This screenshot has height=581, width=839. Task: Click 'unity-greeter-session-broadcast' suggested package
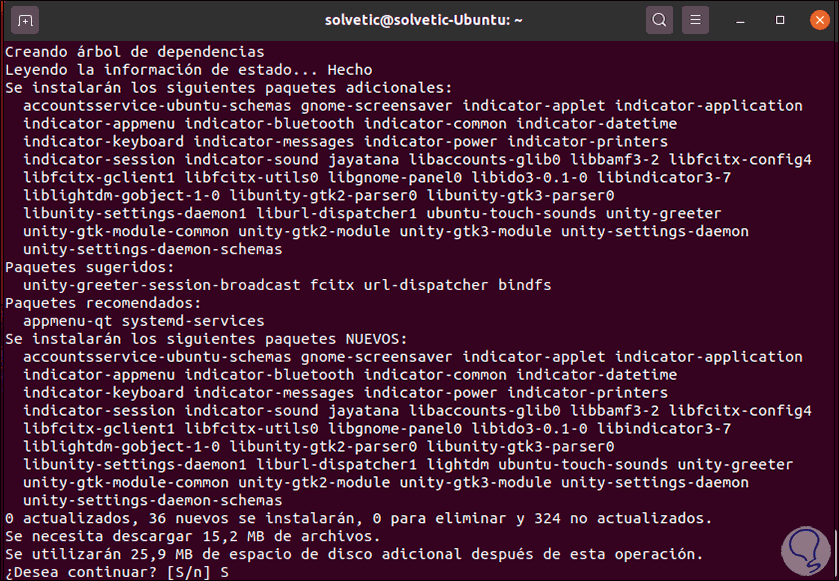click(x=162, y=285)
